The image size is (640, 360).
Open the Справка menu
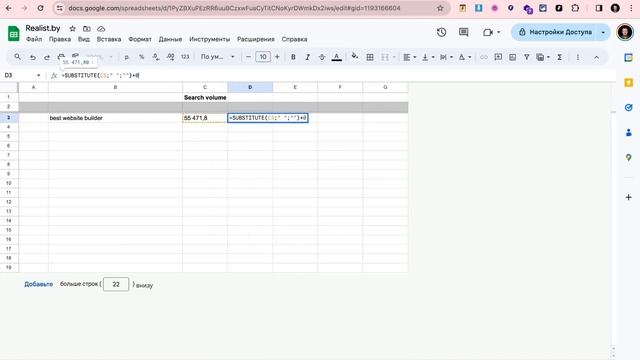pyautogui.click(x=294, y=39)
